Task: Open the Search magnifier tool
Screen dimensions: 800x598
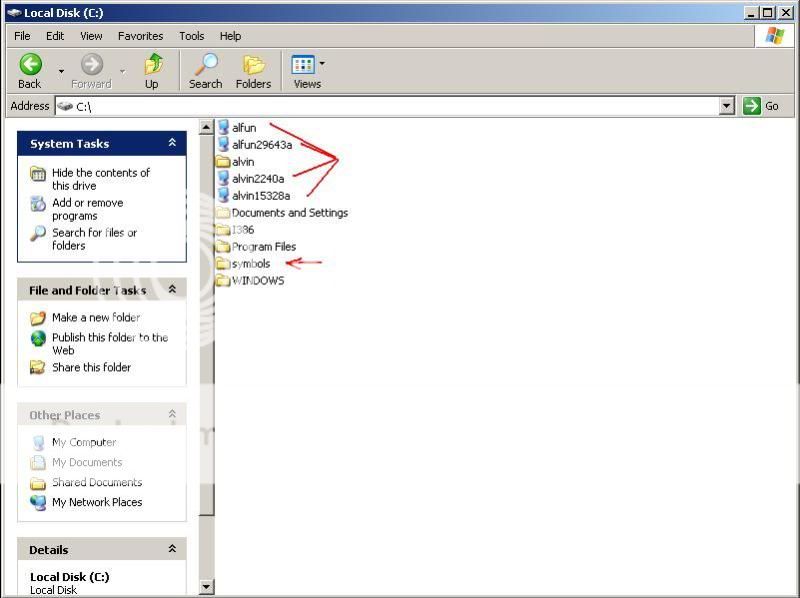Action: 206,65
